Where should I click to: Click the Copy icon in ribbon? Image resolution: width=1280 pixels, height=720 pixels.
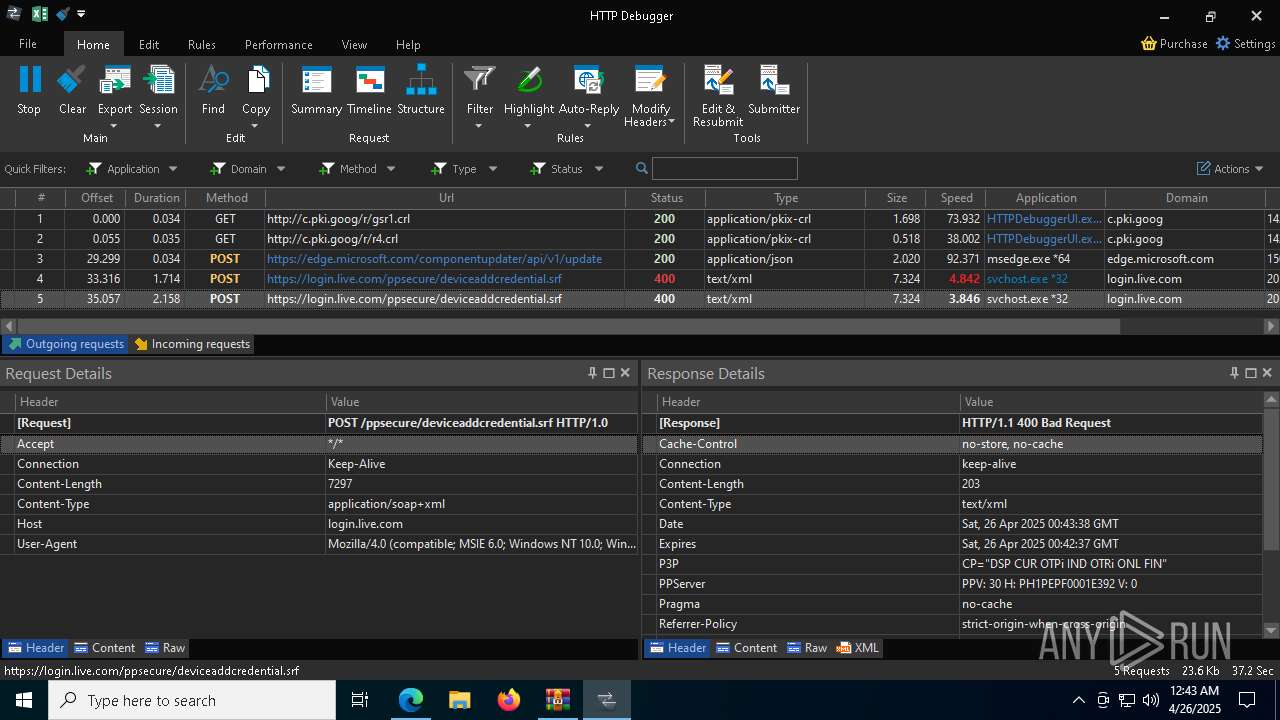click(256, 80)
